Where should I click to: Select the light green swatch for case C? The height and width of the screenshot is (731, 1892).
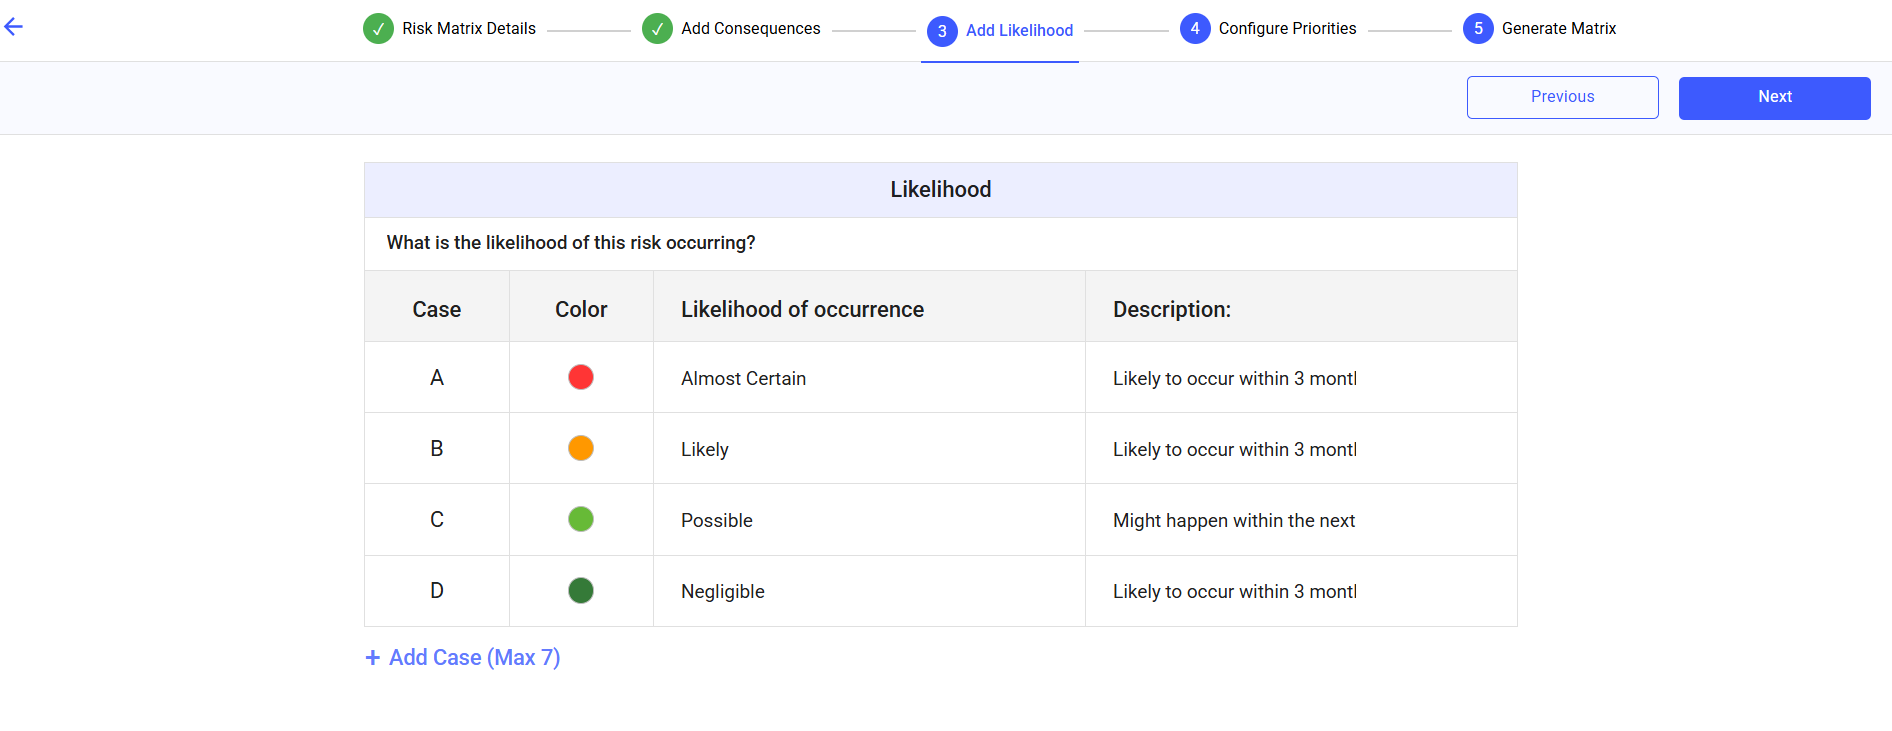click(x=581, y=519)
